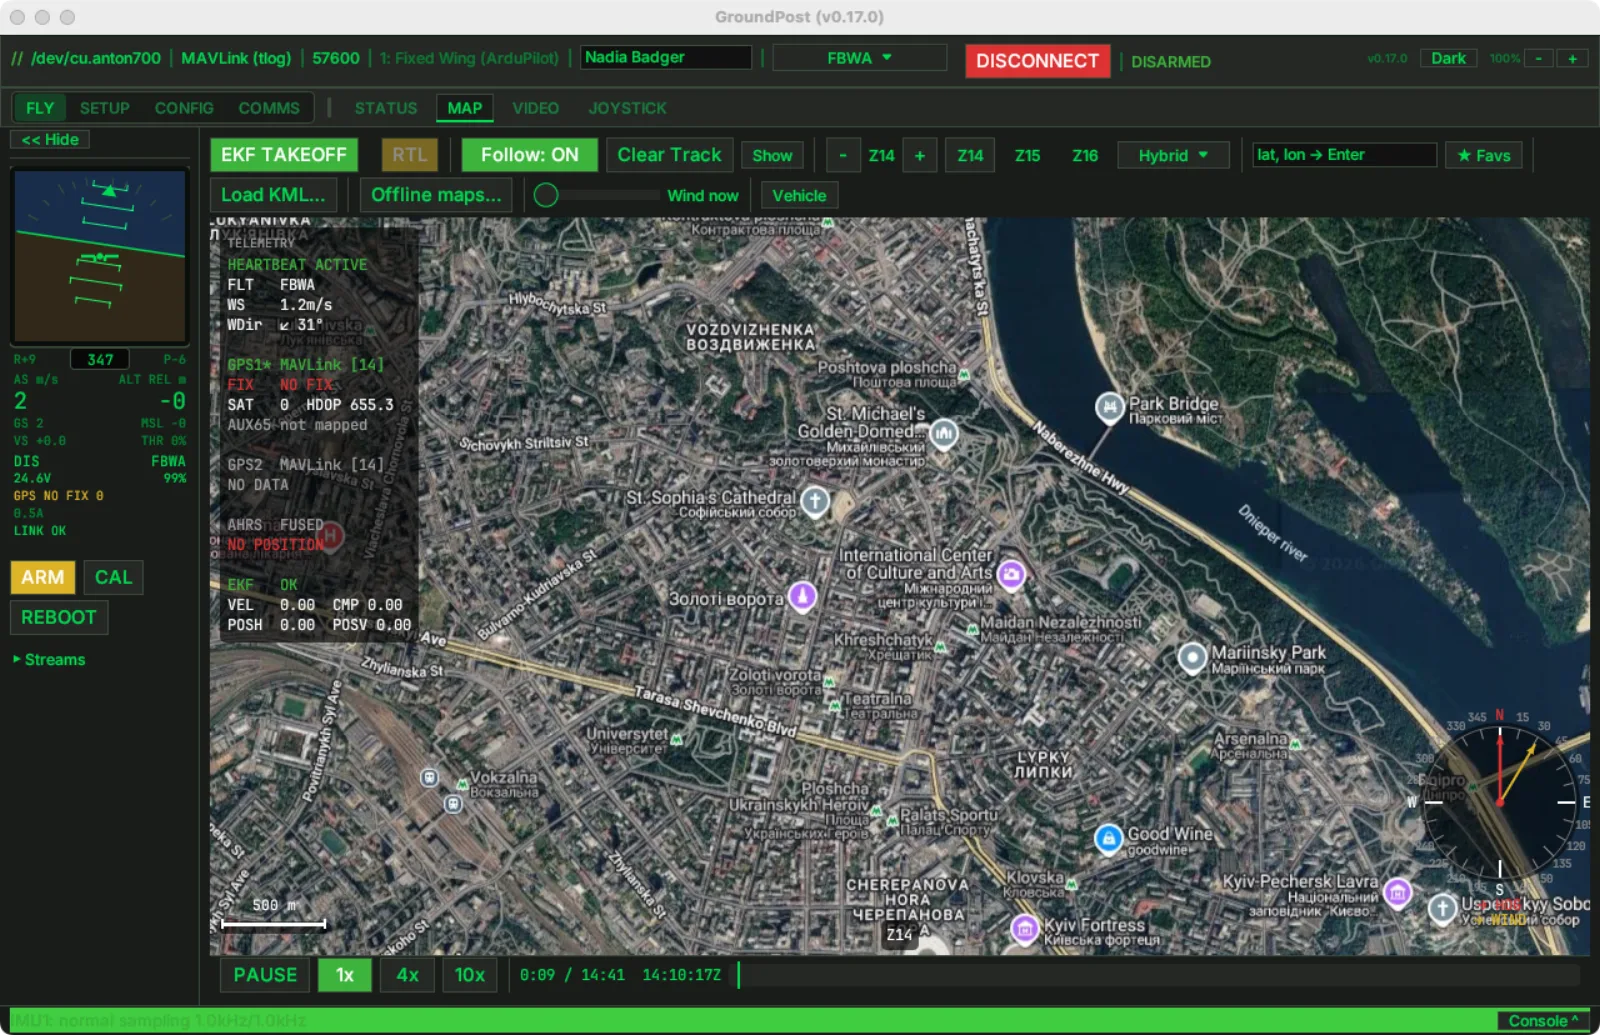
Task: Toggle Follow: ON button
Action: click(529, 155)
